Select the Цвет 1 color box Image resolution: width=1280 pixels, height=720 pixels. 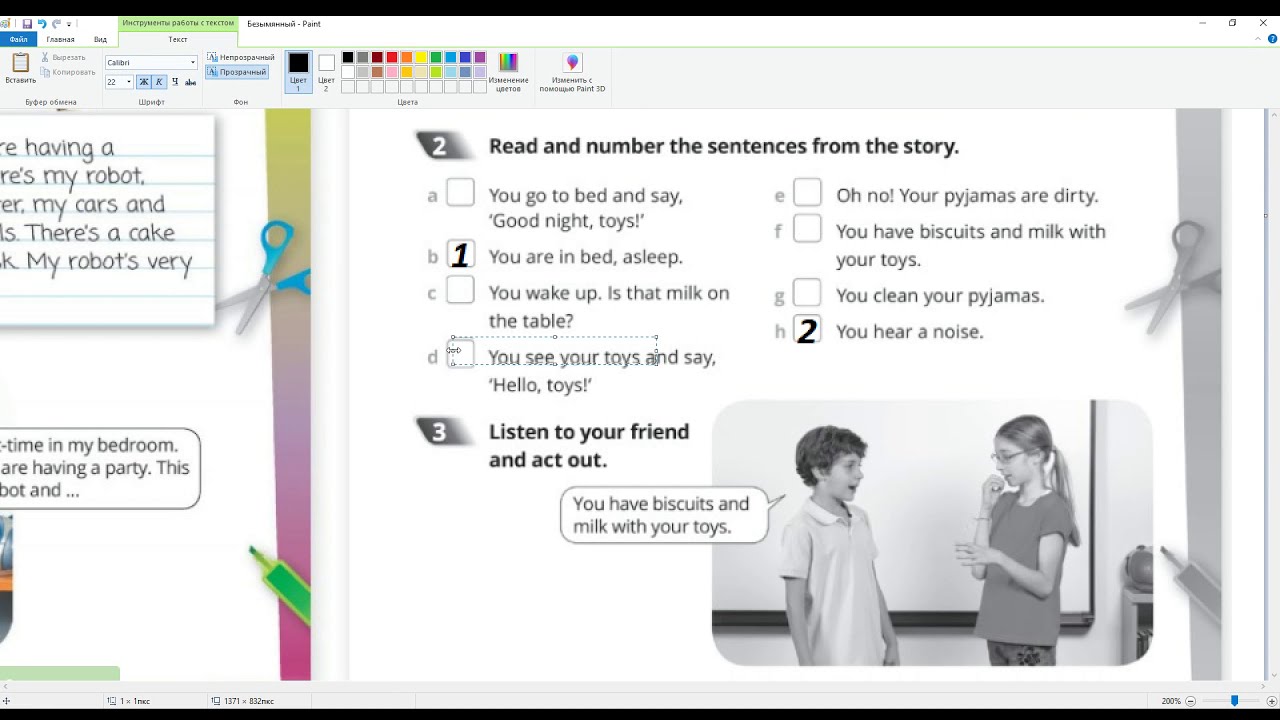tap(298, 71)
